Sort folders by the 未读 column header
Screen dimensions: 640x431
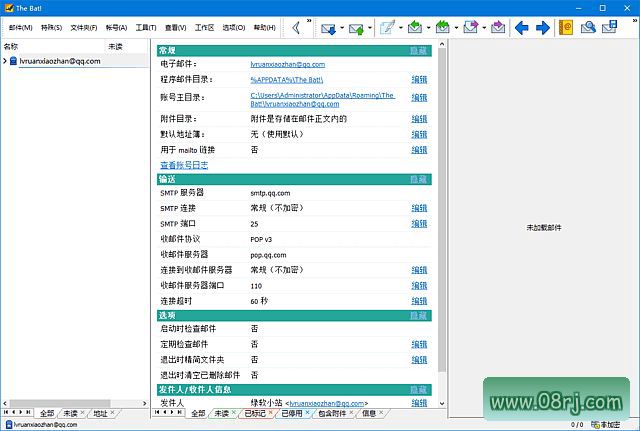pyautogui.click(x=116, y=47)
